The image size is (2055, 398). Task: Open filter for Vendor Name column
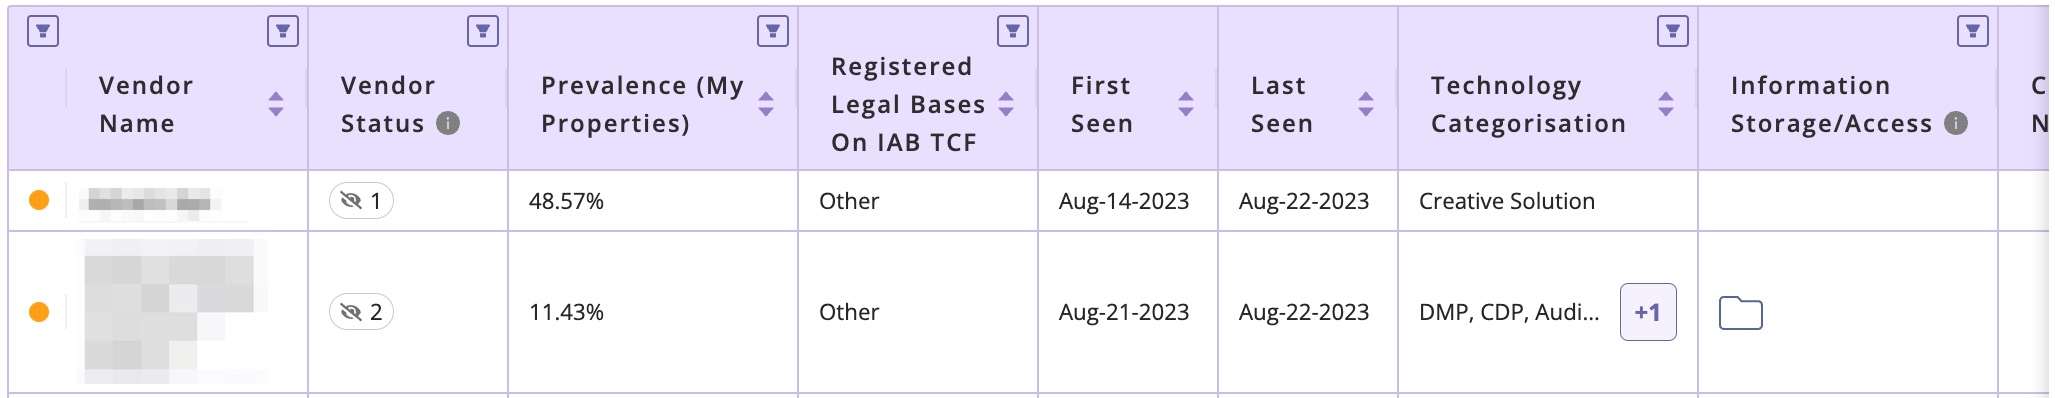point(283,32)
